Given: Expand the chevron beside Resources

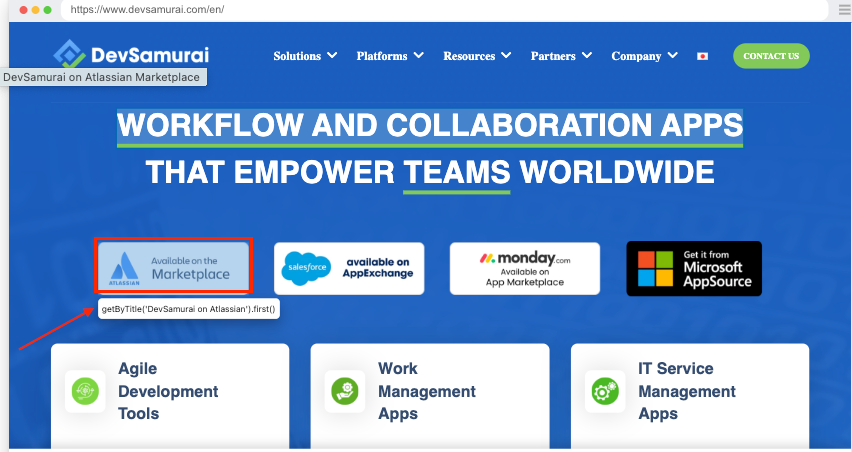Looking at the screenshot, I should (x=506, y=55).
